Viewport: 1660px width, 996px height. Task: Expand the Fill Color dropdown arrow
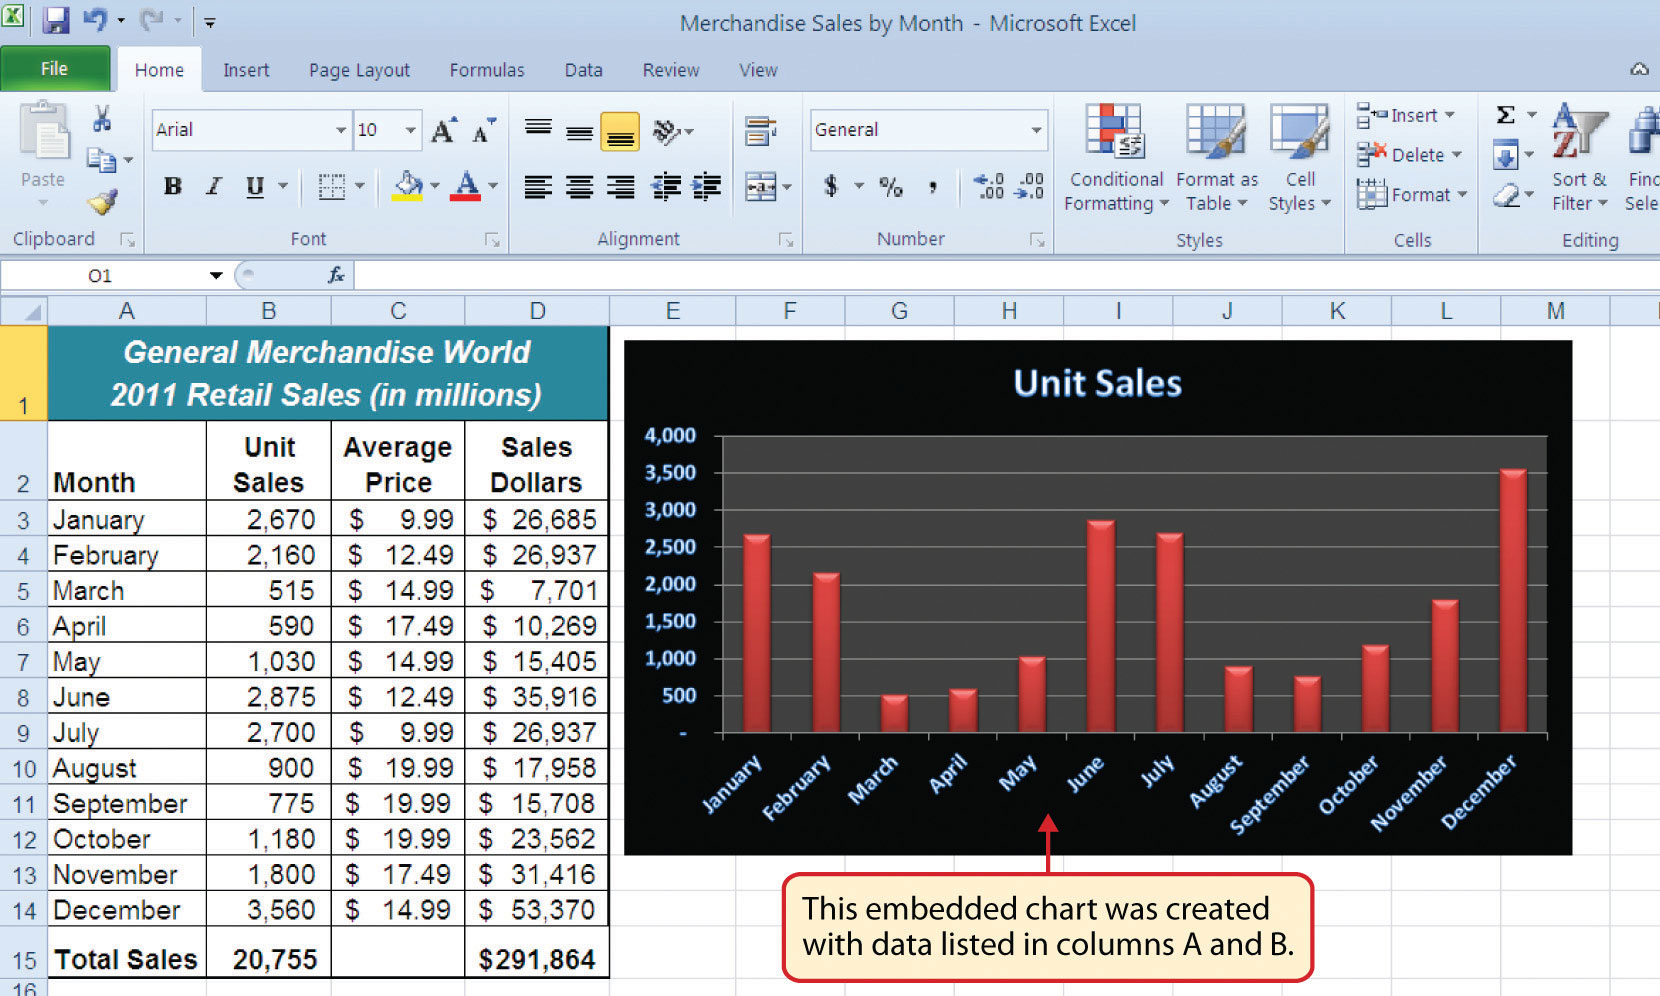[434, 186]
